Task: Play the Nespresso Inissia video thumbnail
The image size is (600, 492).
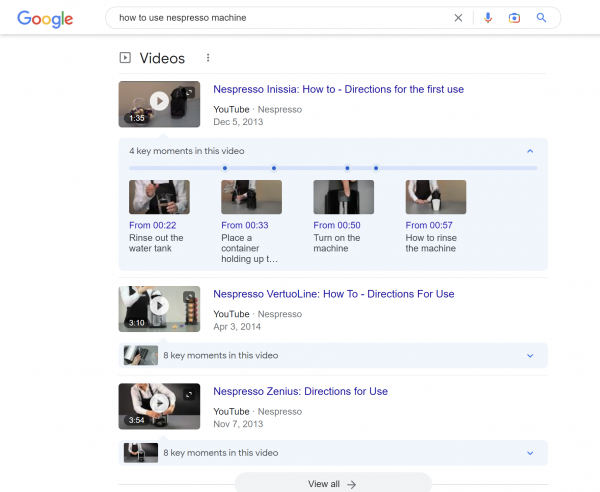Action: tap(159, 104)
